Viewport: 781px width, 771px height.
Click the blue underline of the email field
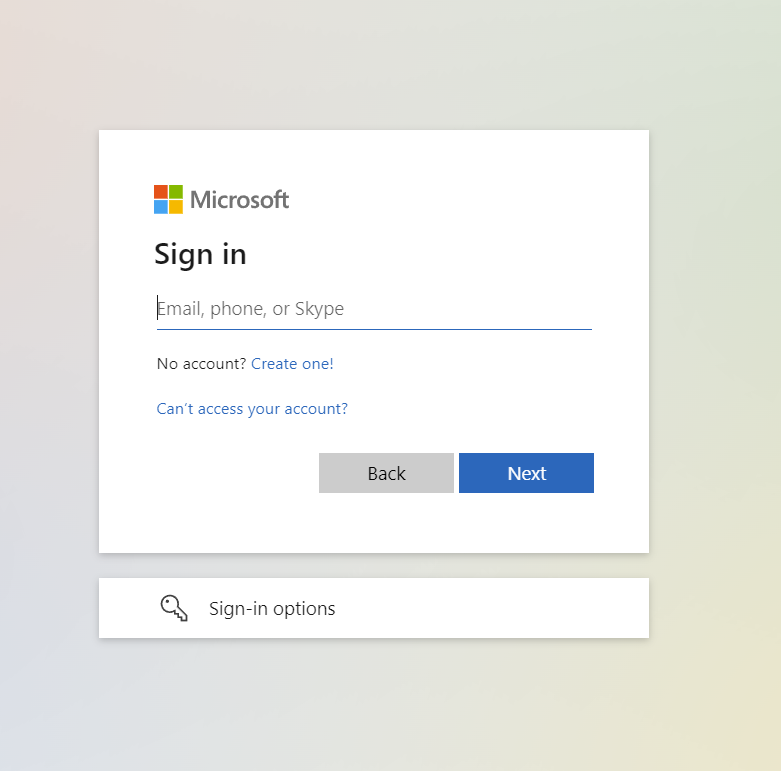pos(374,329)
